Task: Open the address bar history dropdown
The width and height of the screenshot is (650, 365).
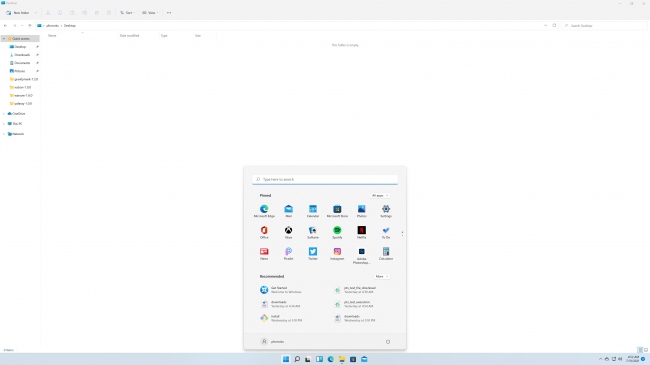Action: click(546, 26)
